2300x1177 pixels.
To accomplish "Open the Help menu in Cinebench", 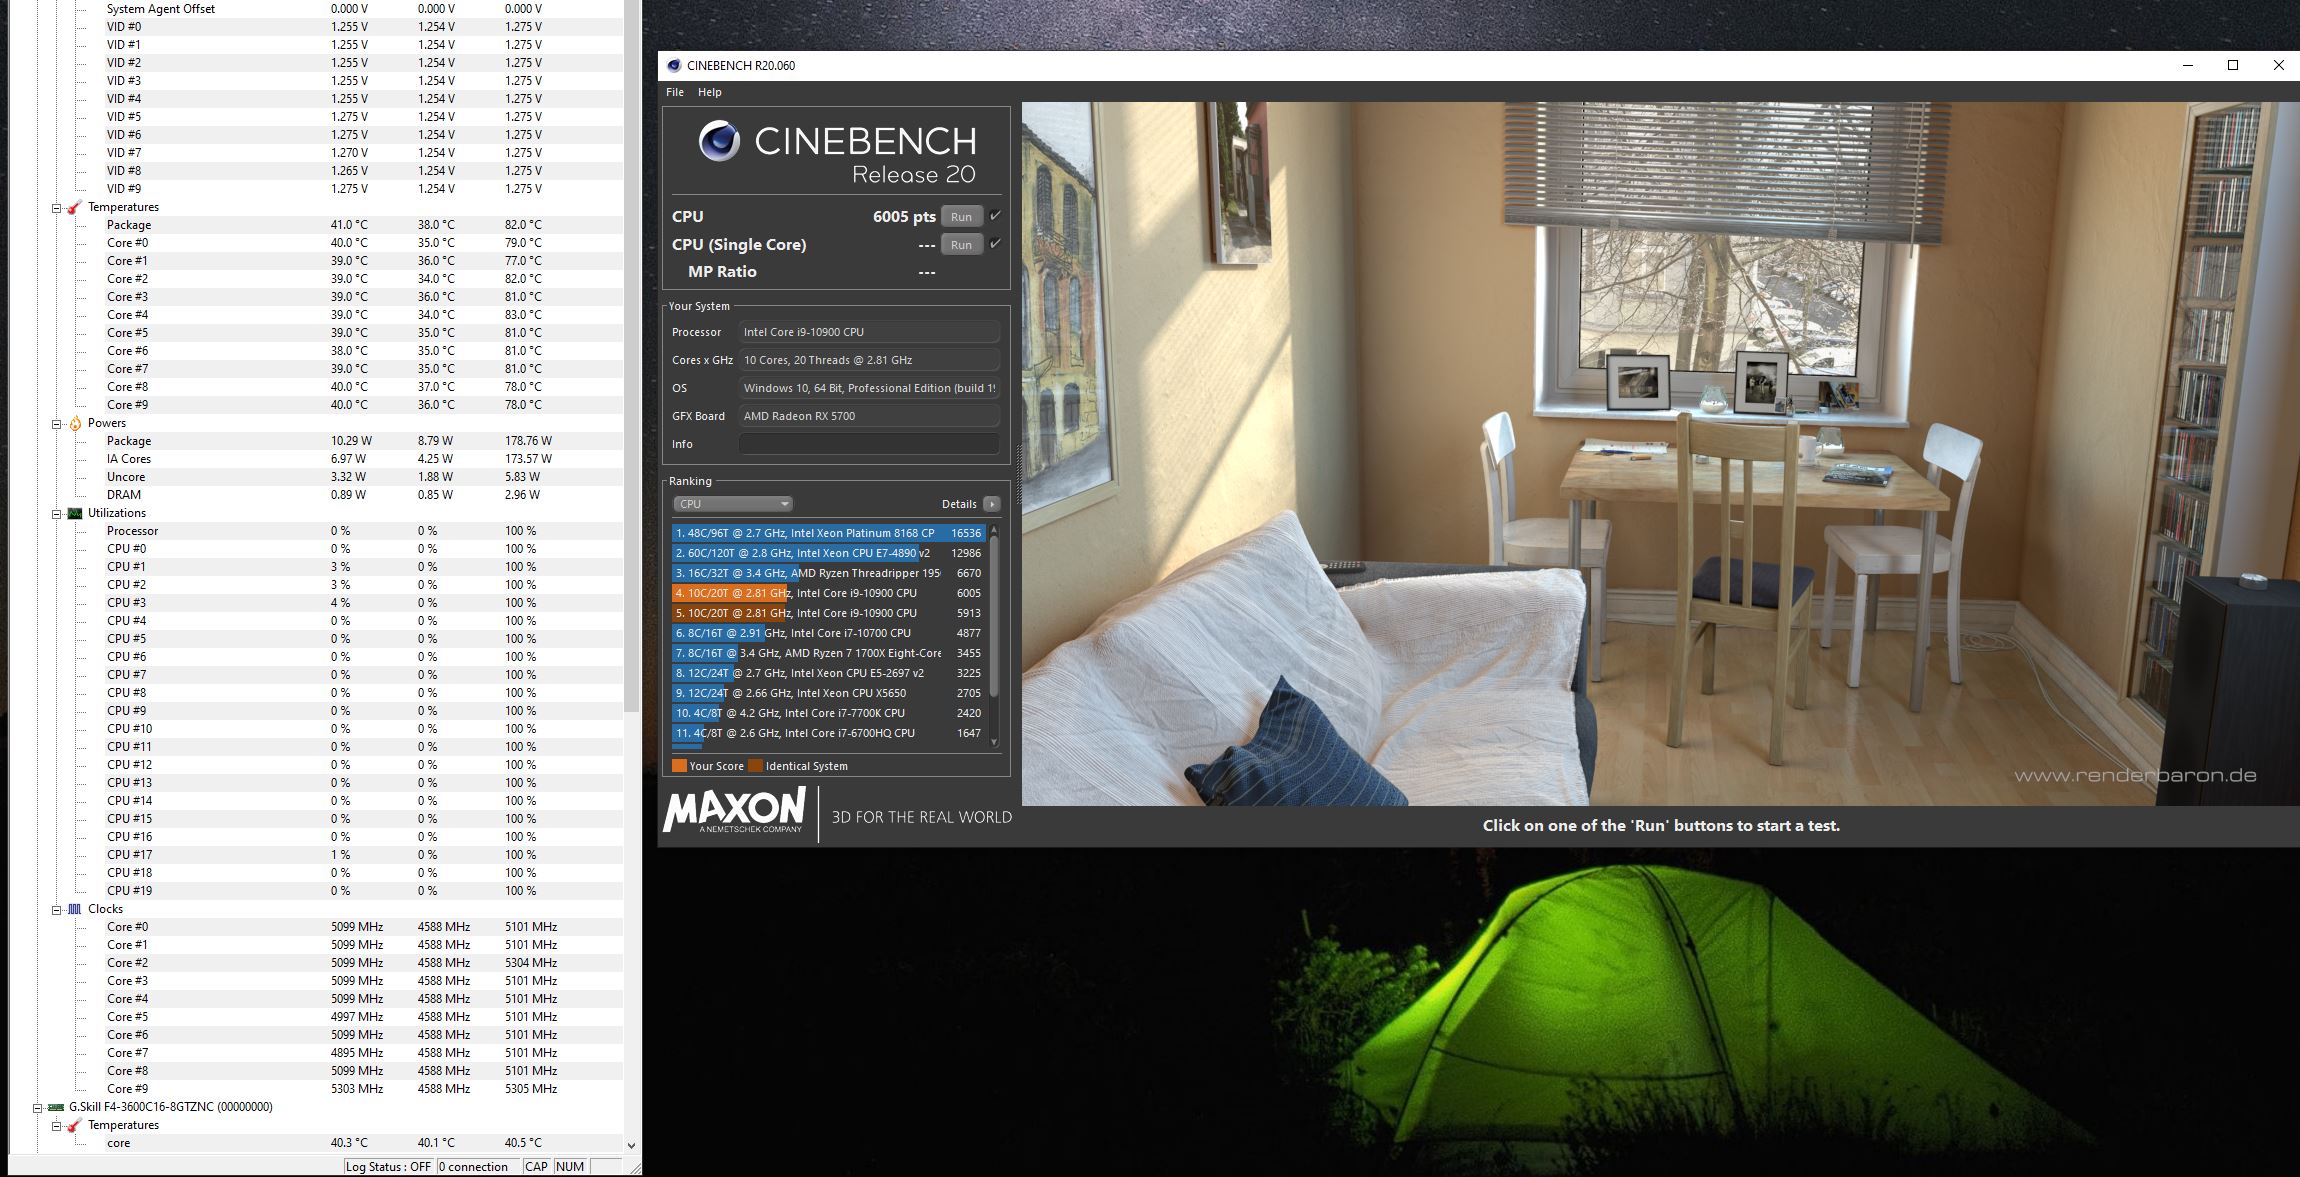I will pyautogui.click(x=709, y=92).
